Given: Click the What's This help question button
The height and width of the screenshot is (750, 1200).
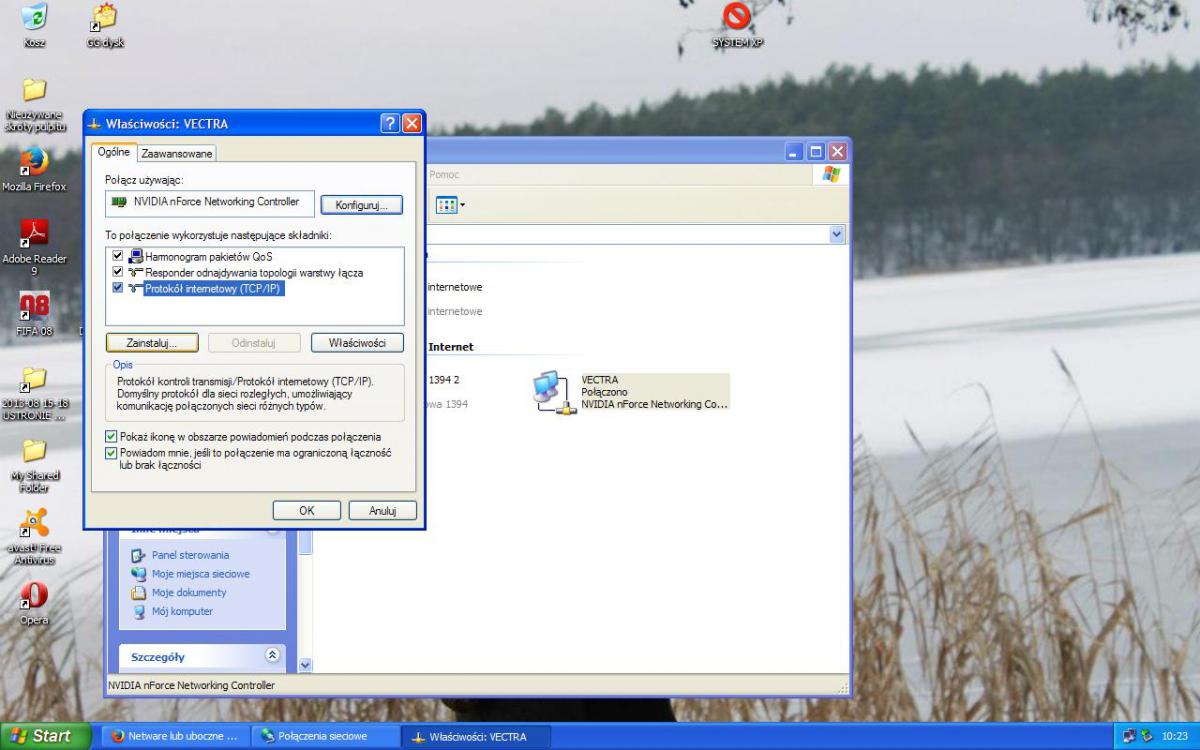Looking at the screenshot, I should tap(390, 124).
